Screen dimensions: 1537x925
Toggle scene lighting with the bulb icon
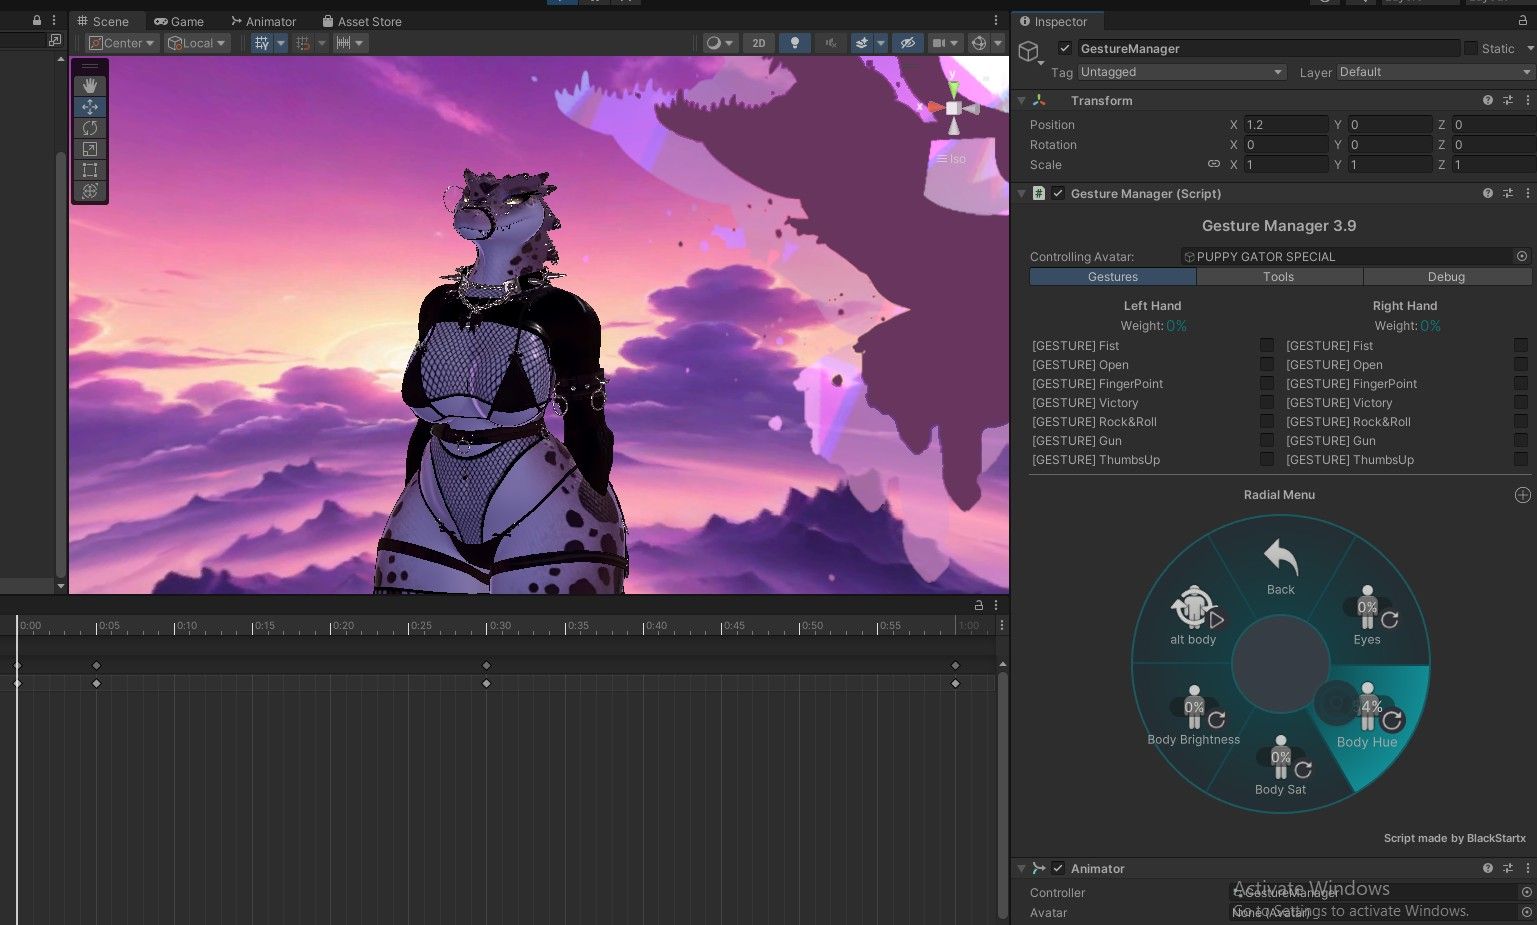pos(794,43)
